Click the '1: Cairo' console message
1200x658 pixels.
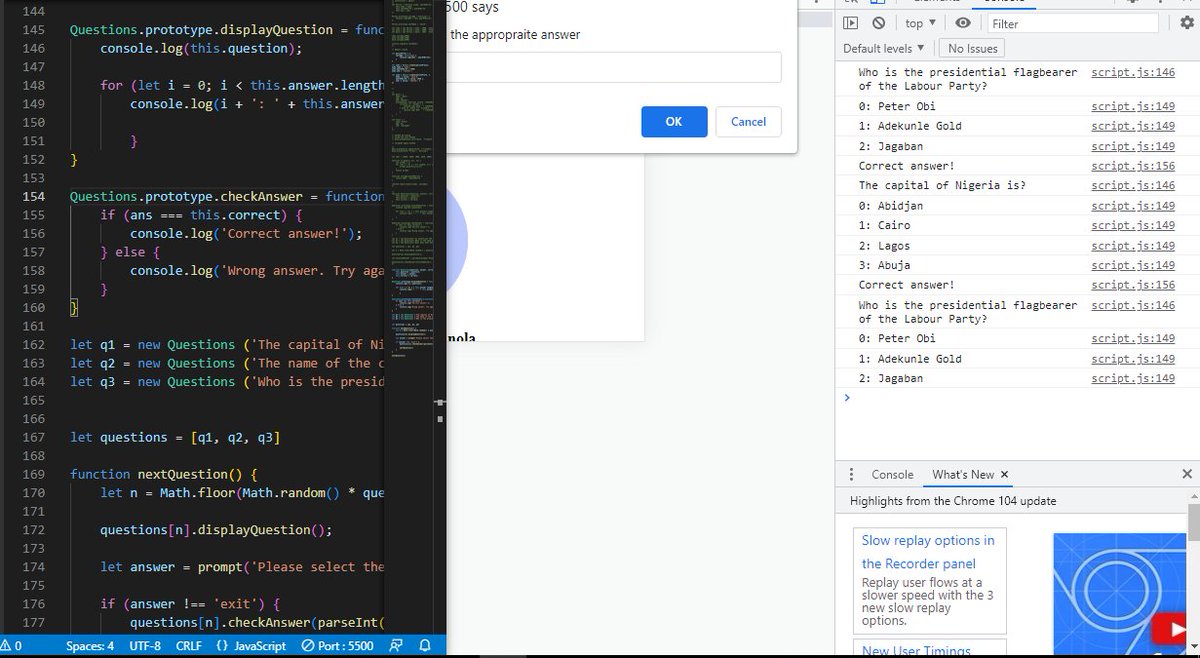[x=884, y=225]
